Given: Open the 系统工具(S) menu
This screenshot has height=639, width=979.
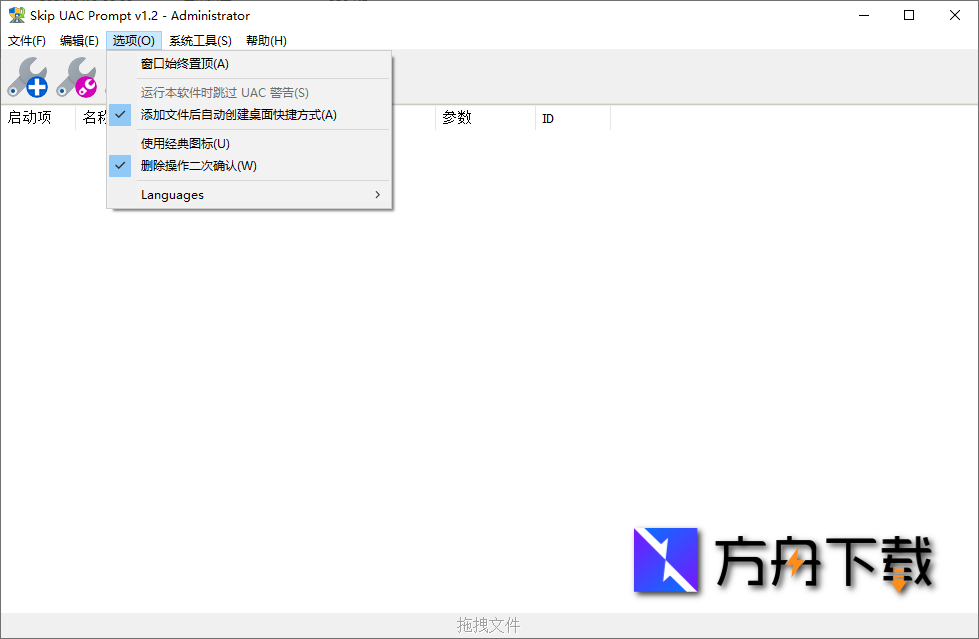Looking at the screenshot, I should (x=200, y=40).
